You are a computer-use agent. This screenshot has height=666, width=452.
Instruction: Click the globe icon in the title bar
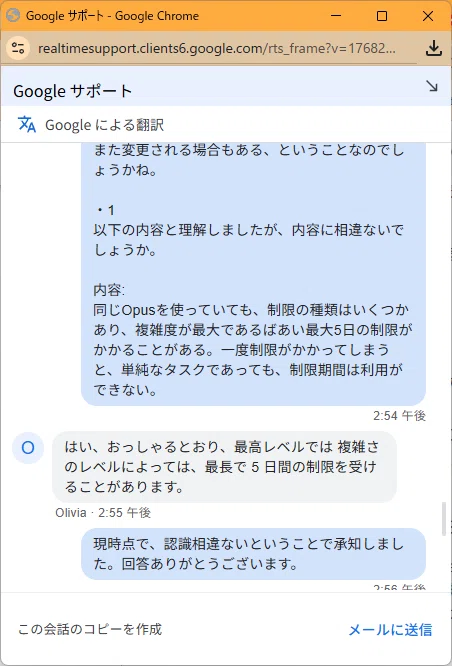pos(13,16)
